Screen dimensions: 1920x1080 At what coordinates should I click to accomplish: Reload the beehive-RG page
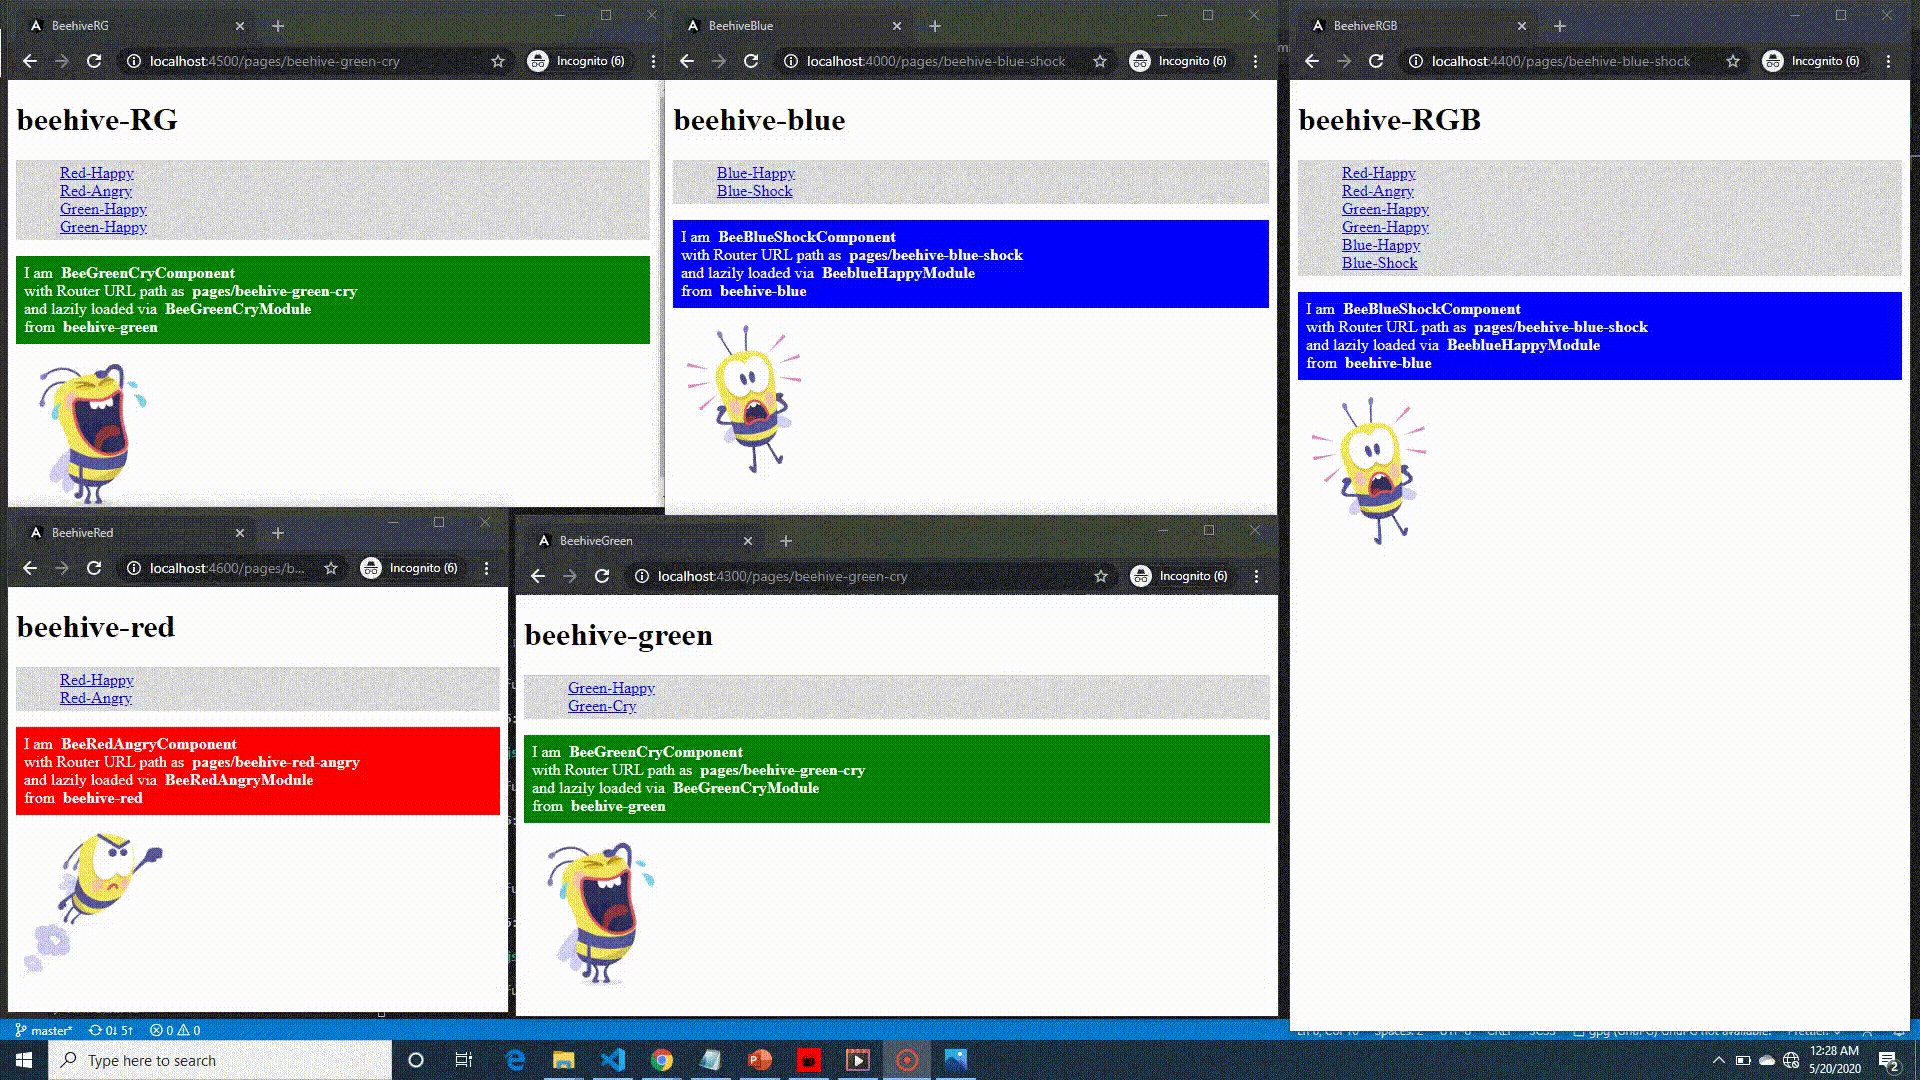(x=95, y=61)
